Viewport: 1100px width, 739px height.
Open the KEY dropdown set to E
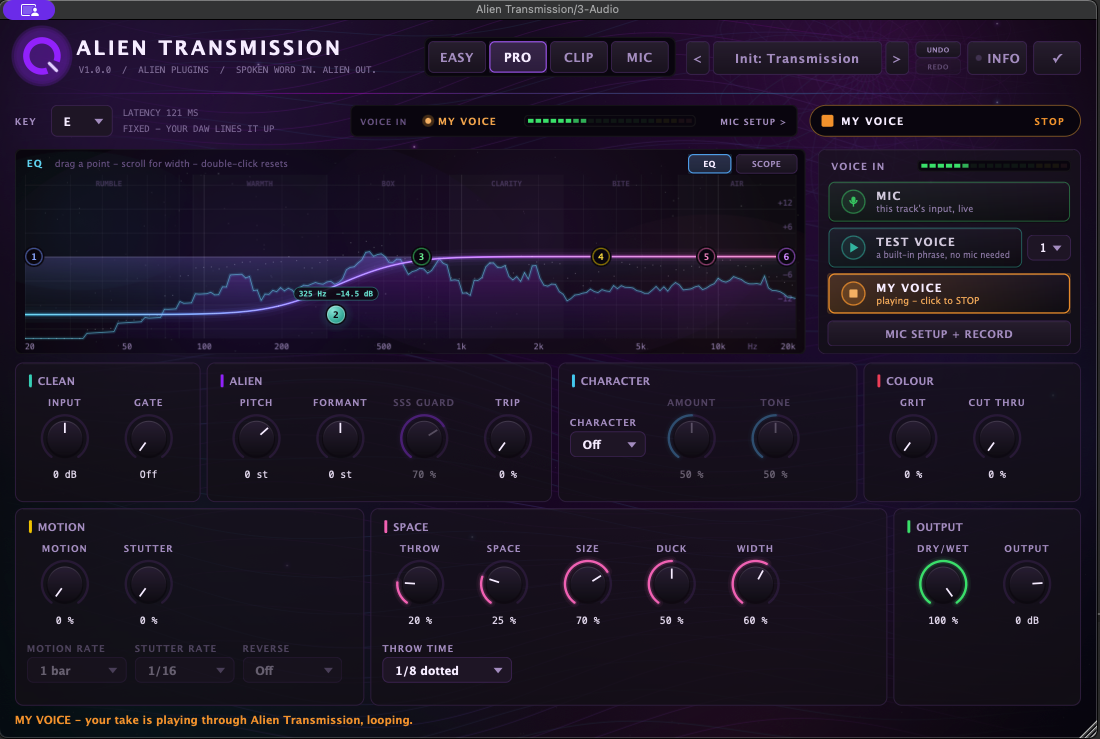(x=81, y=121)
